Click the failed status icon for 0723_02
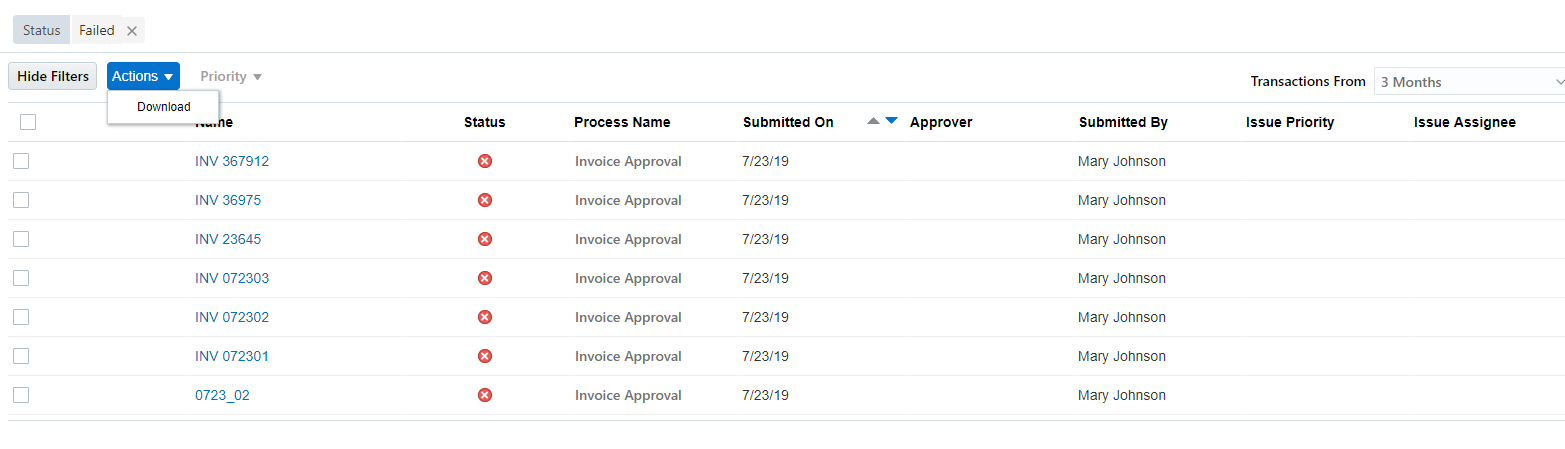 [x=485, y=395]
